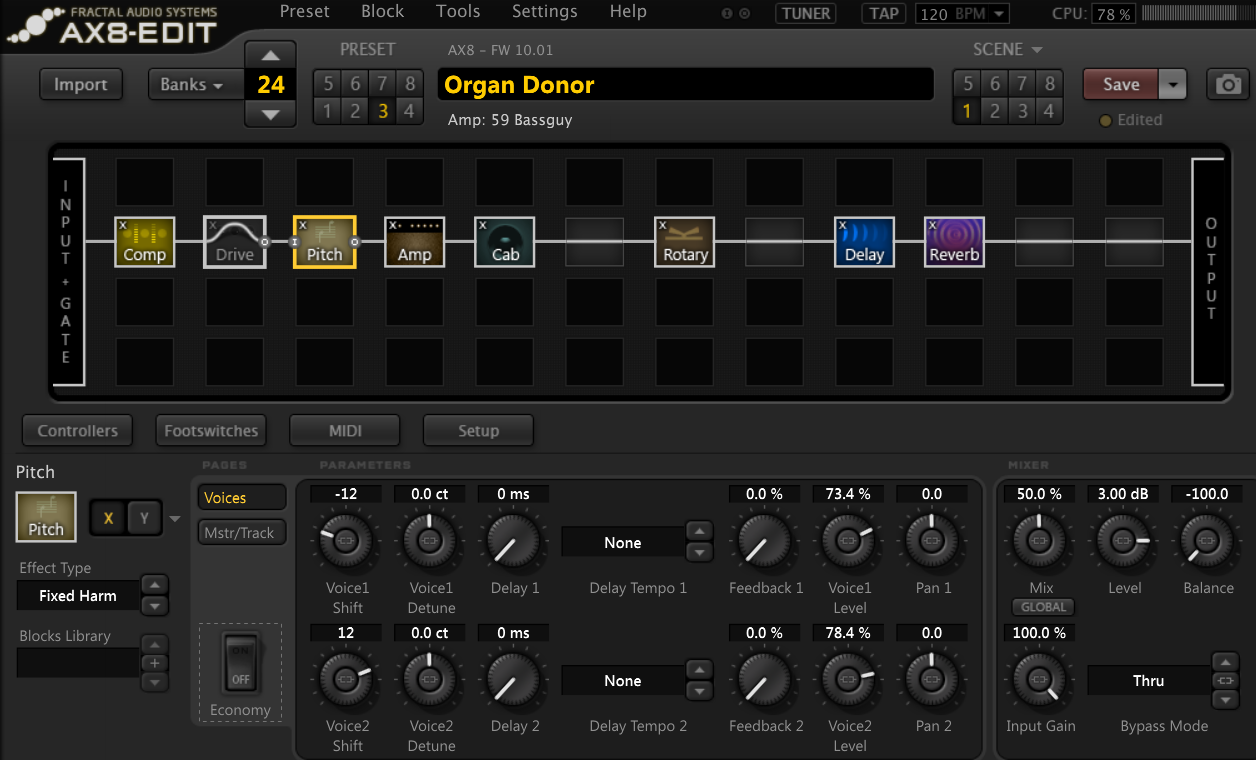Open the MIDI settings button
Viewport: 1256px width, 760px height.
(x=345, y=431)
